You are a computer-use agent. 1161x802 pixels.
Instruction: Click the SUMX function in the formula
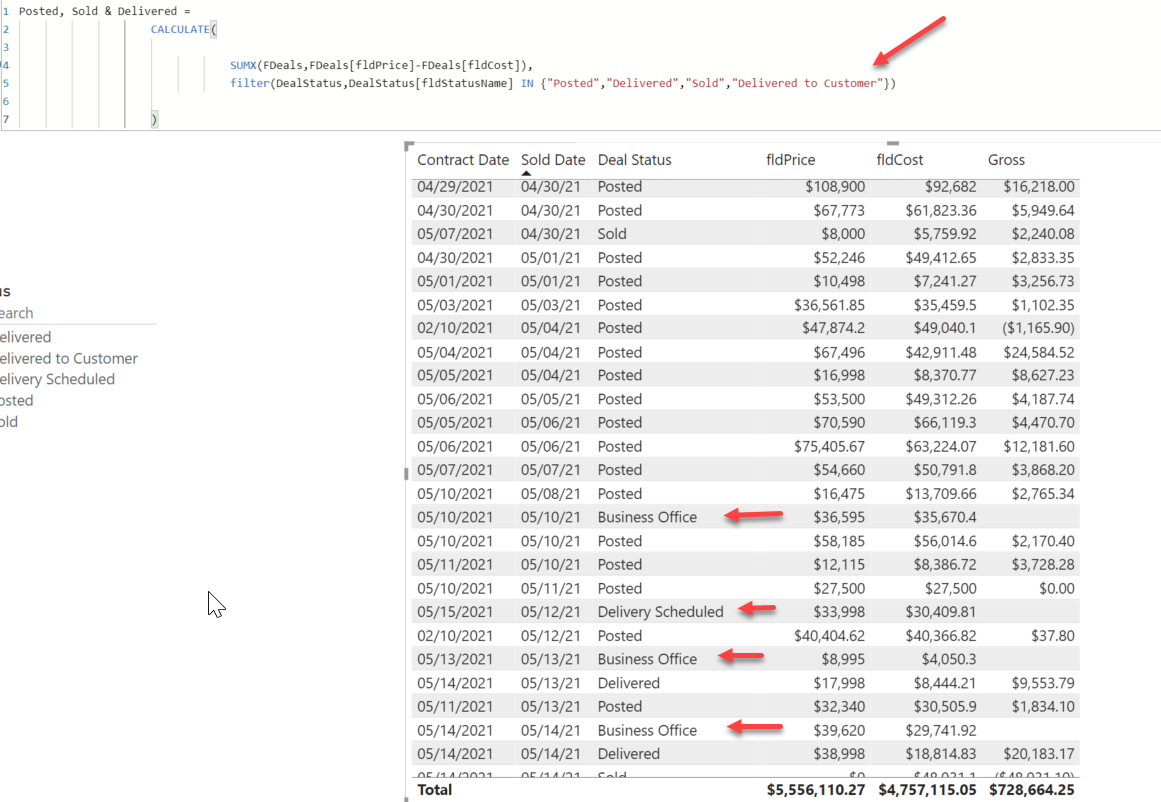(243, 65)
